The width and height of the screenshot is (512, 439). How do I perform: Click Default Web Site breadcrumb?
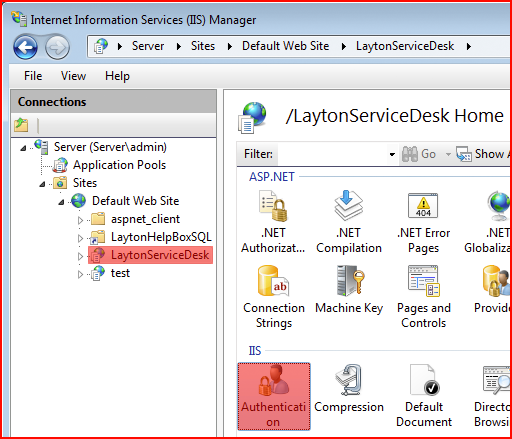pos(286,46)
